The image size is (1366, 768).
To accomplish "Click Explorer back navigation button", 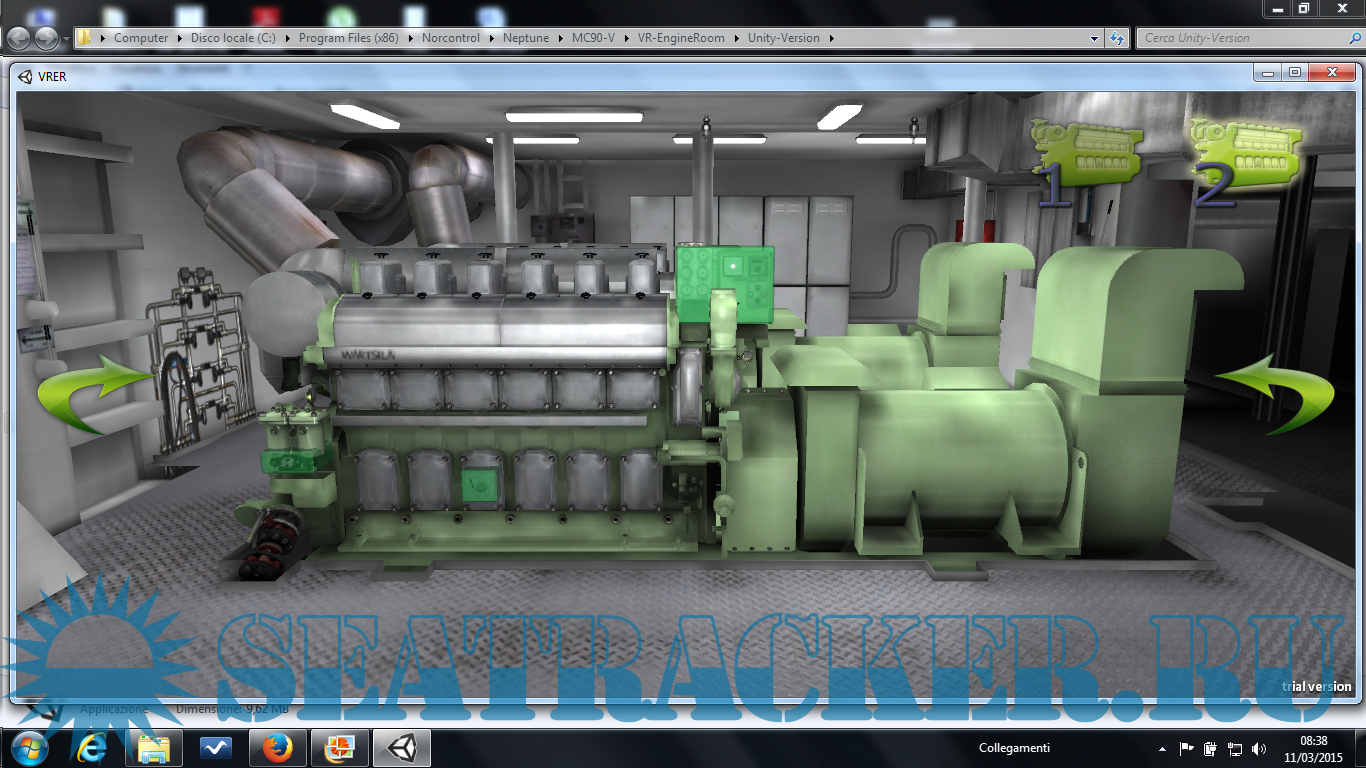I will coord(20,38).
